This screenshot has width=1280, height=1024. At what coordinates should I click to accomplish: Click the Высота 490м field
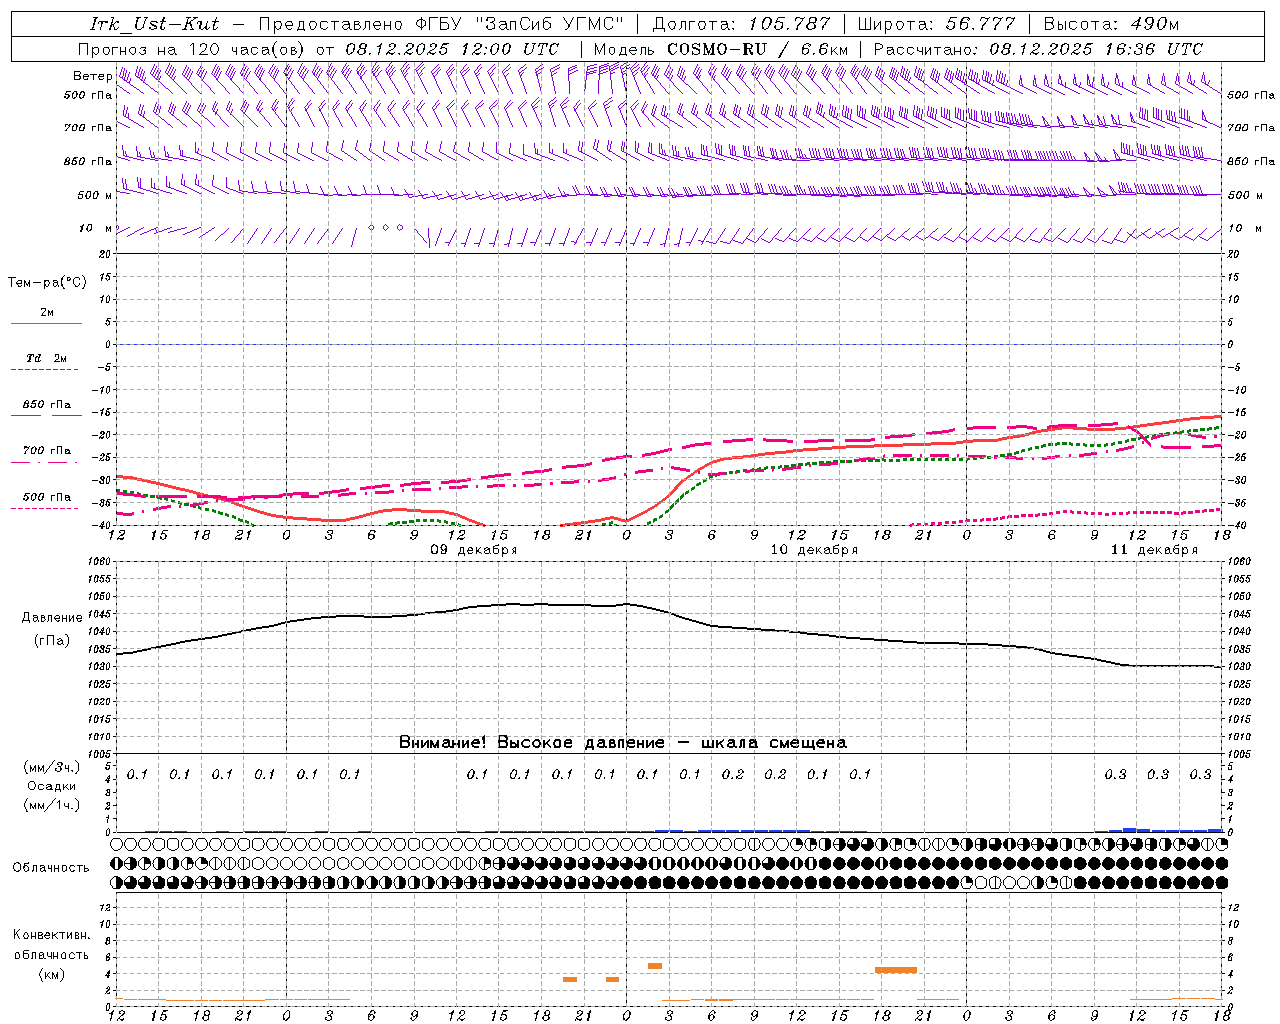tap(1111, 24)
